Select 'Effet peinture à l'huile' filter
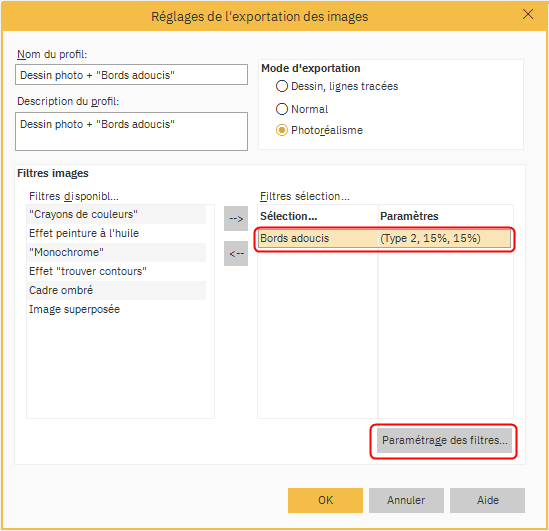 pyautogui.click(x=116, y=233)
